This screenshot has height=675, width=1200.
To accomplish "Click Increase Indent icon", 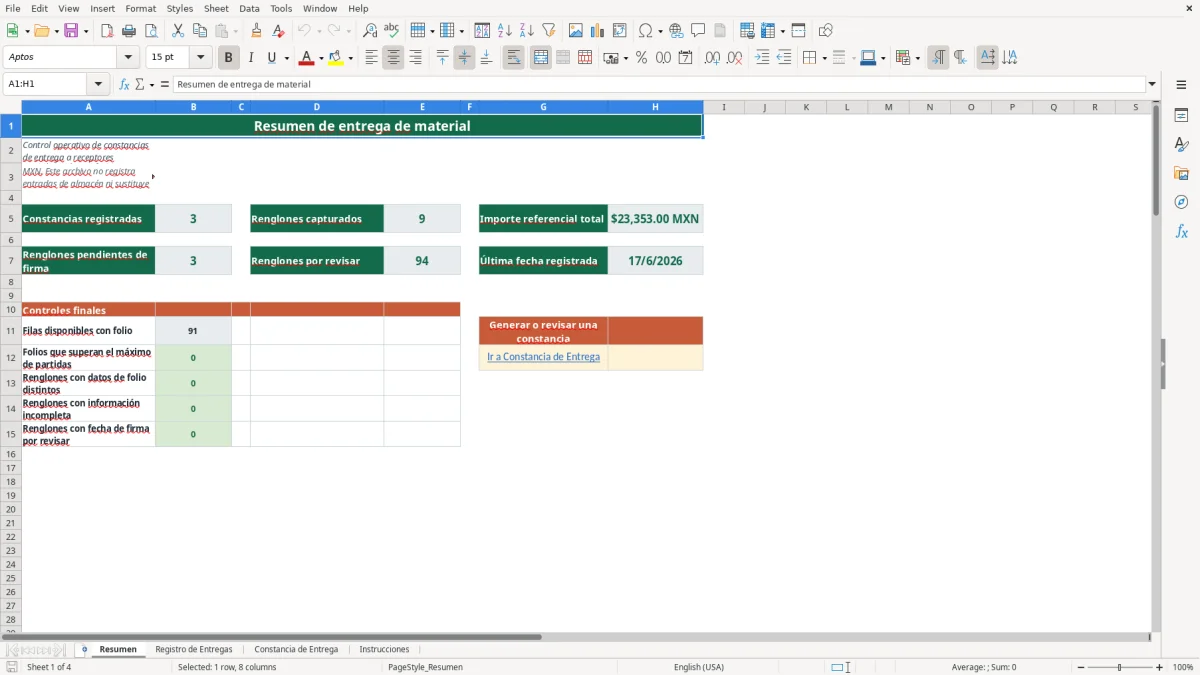I will point(762,58).
